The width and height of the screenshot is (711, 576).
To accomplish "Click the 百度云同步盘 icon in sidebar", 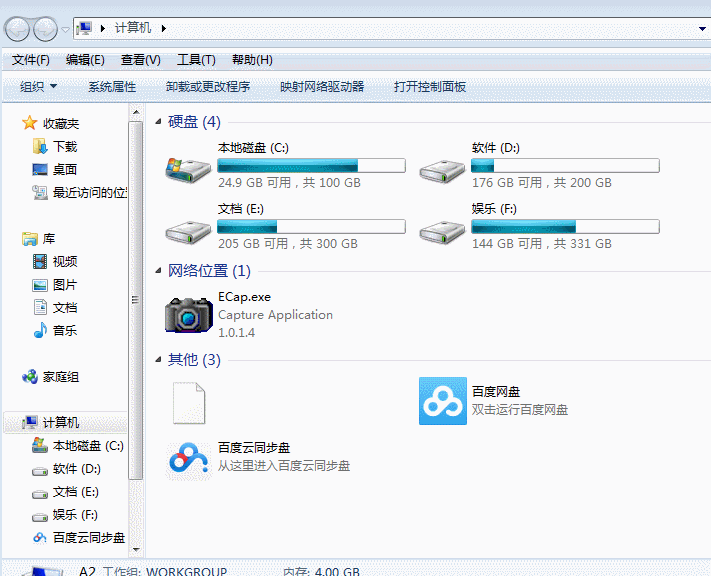I will (x=39, y=537).
